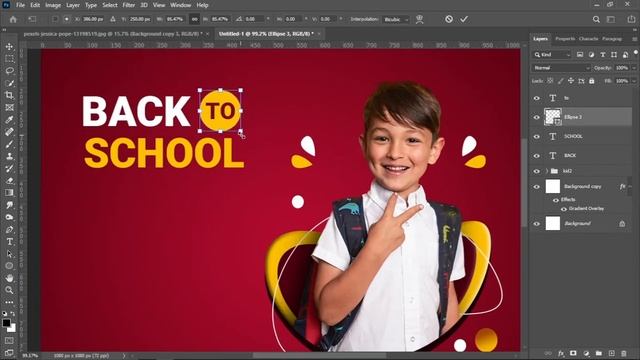
Task: Toggle Quick Mask mode
Action: [x=9, y=340]
